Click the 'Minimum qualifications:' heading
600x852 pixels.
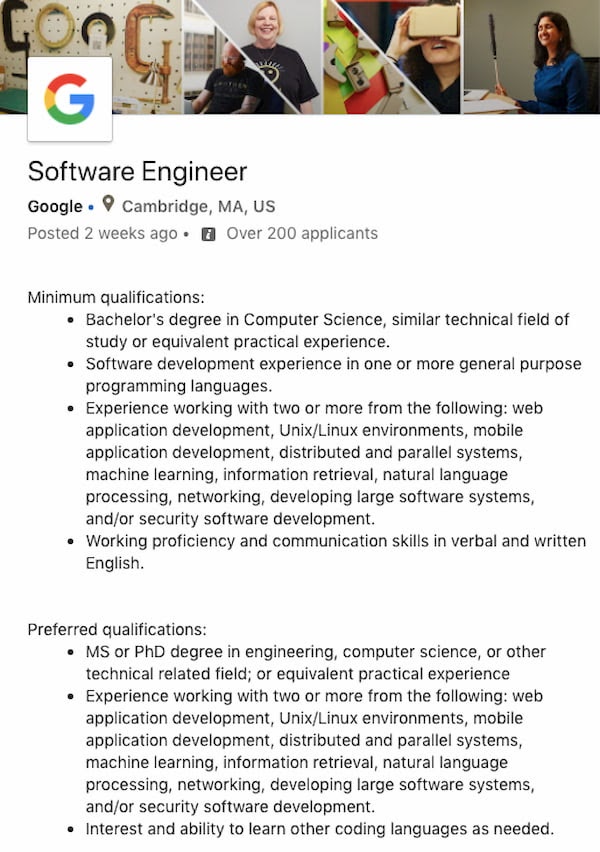(x=116, y=297)
